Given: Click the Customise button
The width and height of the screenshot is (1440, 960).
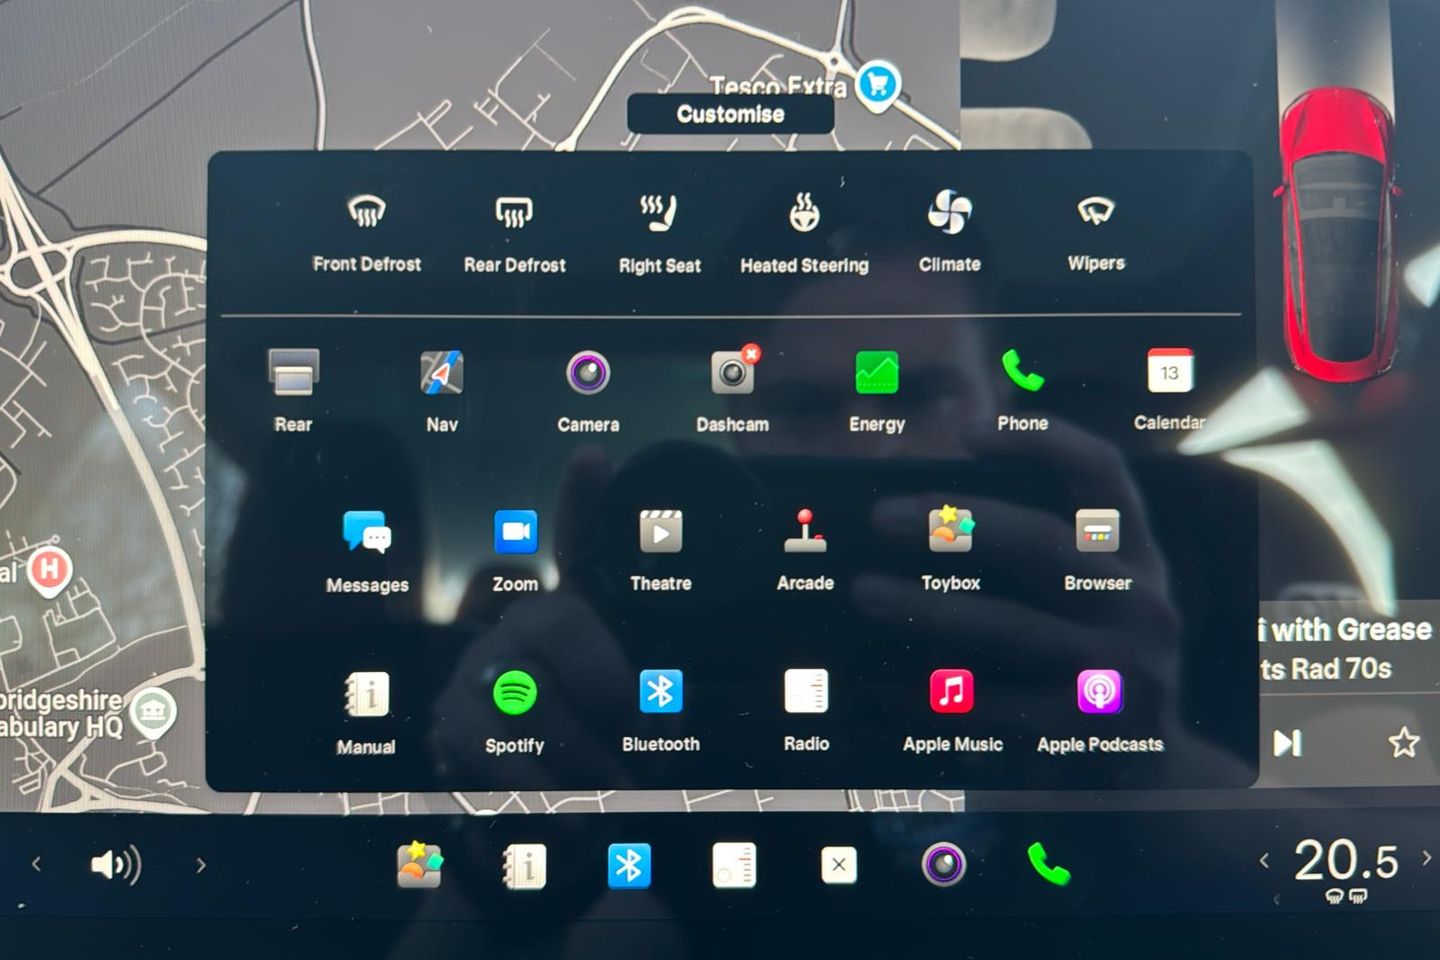Looking at the screenshot, I should [730, 114].
